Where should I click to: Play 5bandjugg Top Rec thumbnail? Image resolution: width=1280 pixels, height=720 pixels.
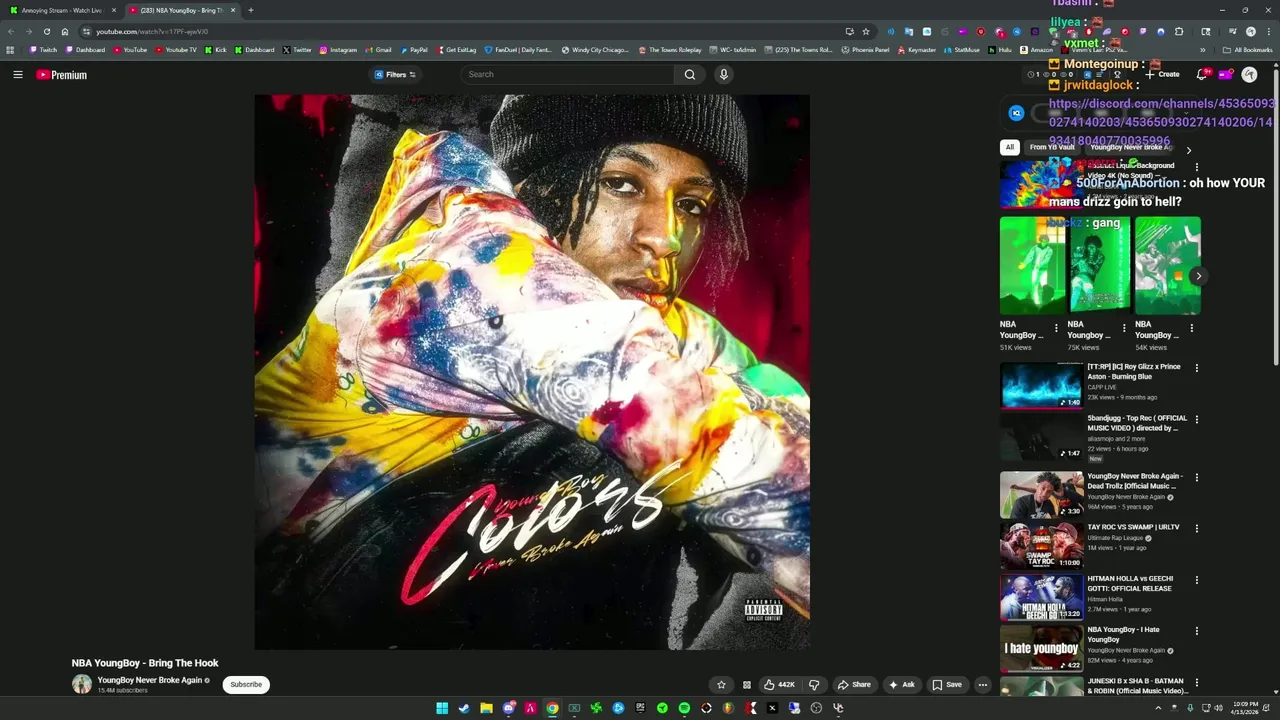(x=1041, y=438)
